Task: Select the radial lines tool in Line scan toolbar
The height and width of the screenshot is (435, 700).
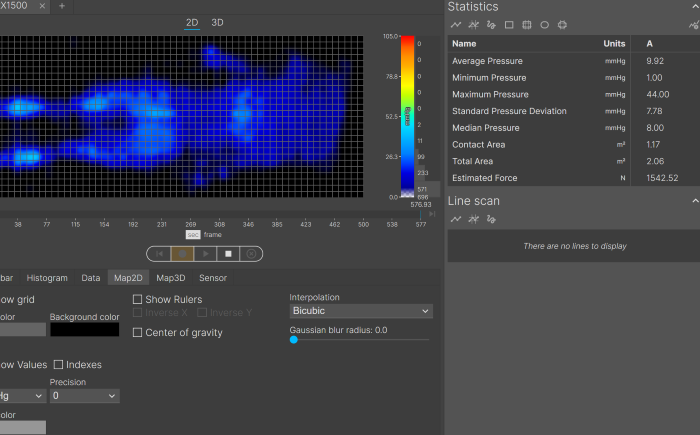Action: (x=474, y=219)
